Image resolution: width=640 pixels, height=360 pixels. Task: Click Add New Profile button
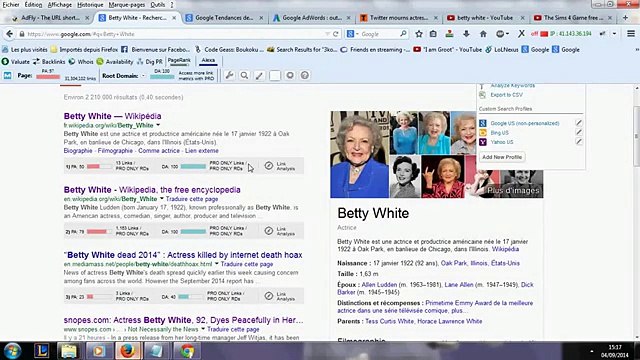[x=502, y=157]
